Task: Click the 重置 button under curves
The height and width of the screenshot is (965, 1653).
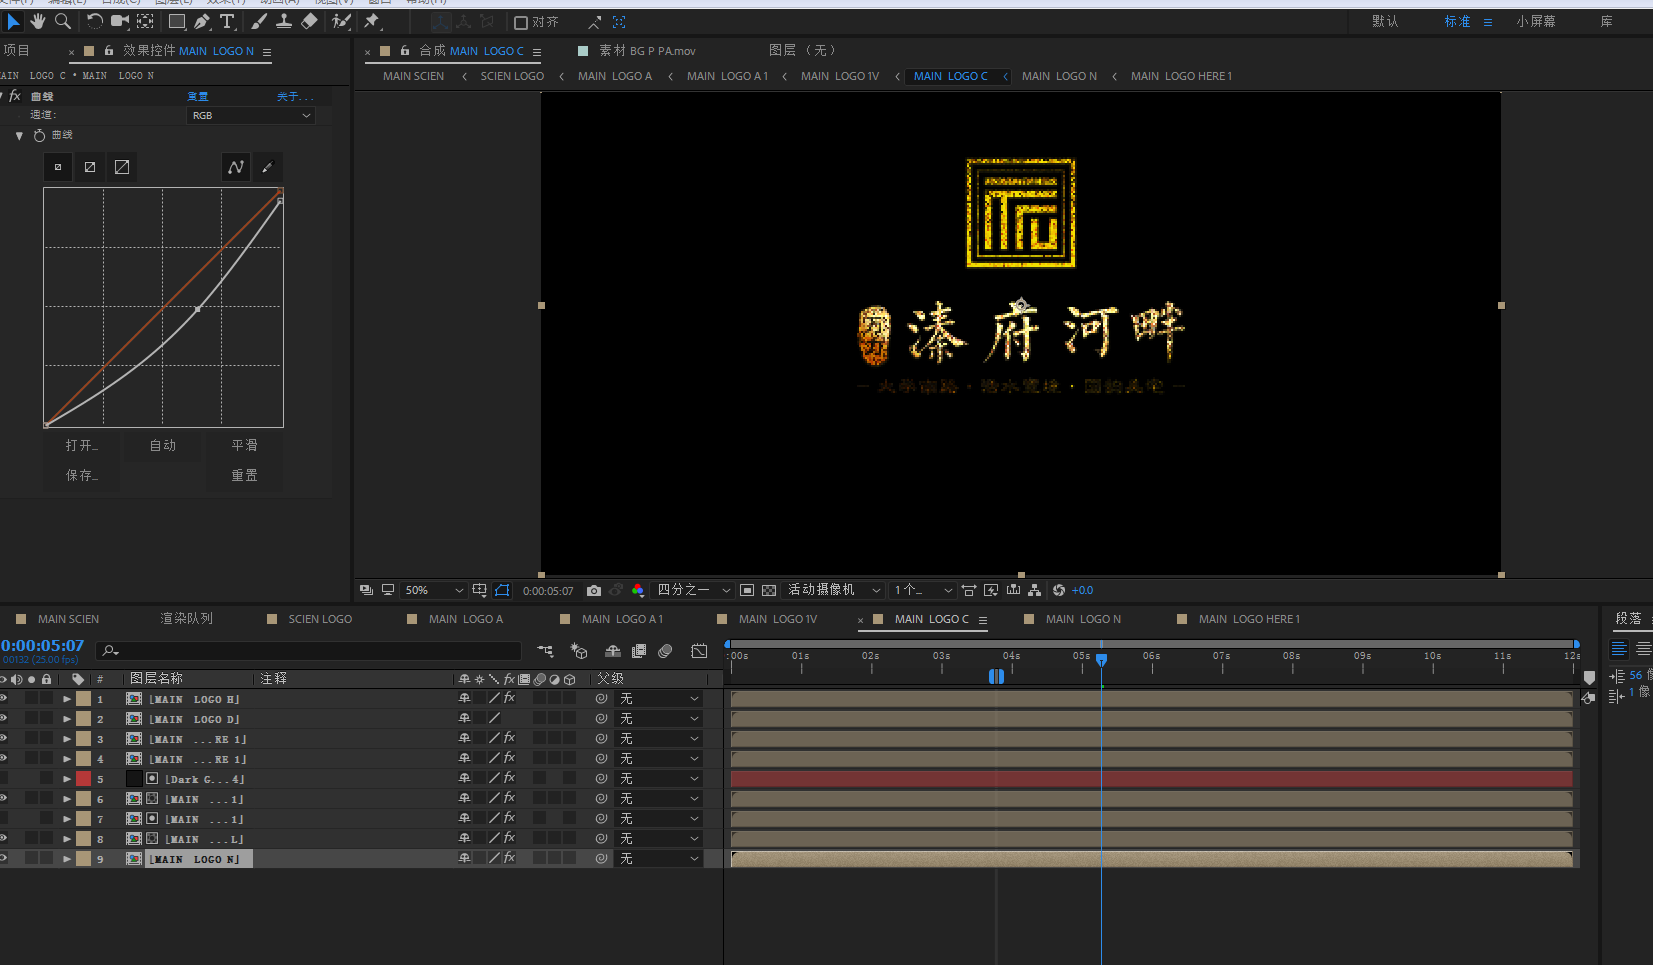Action: point(245,475)
